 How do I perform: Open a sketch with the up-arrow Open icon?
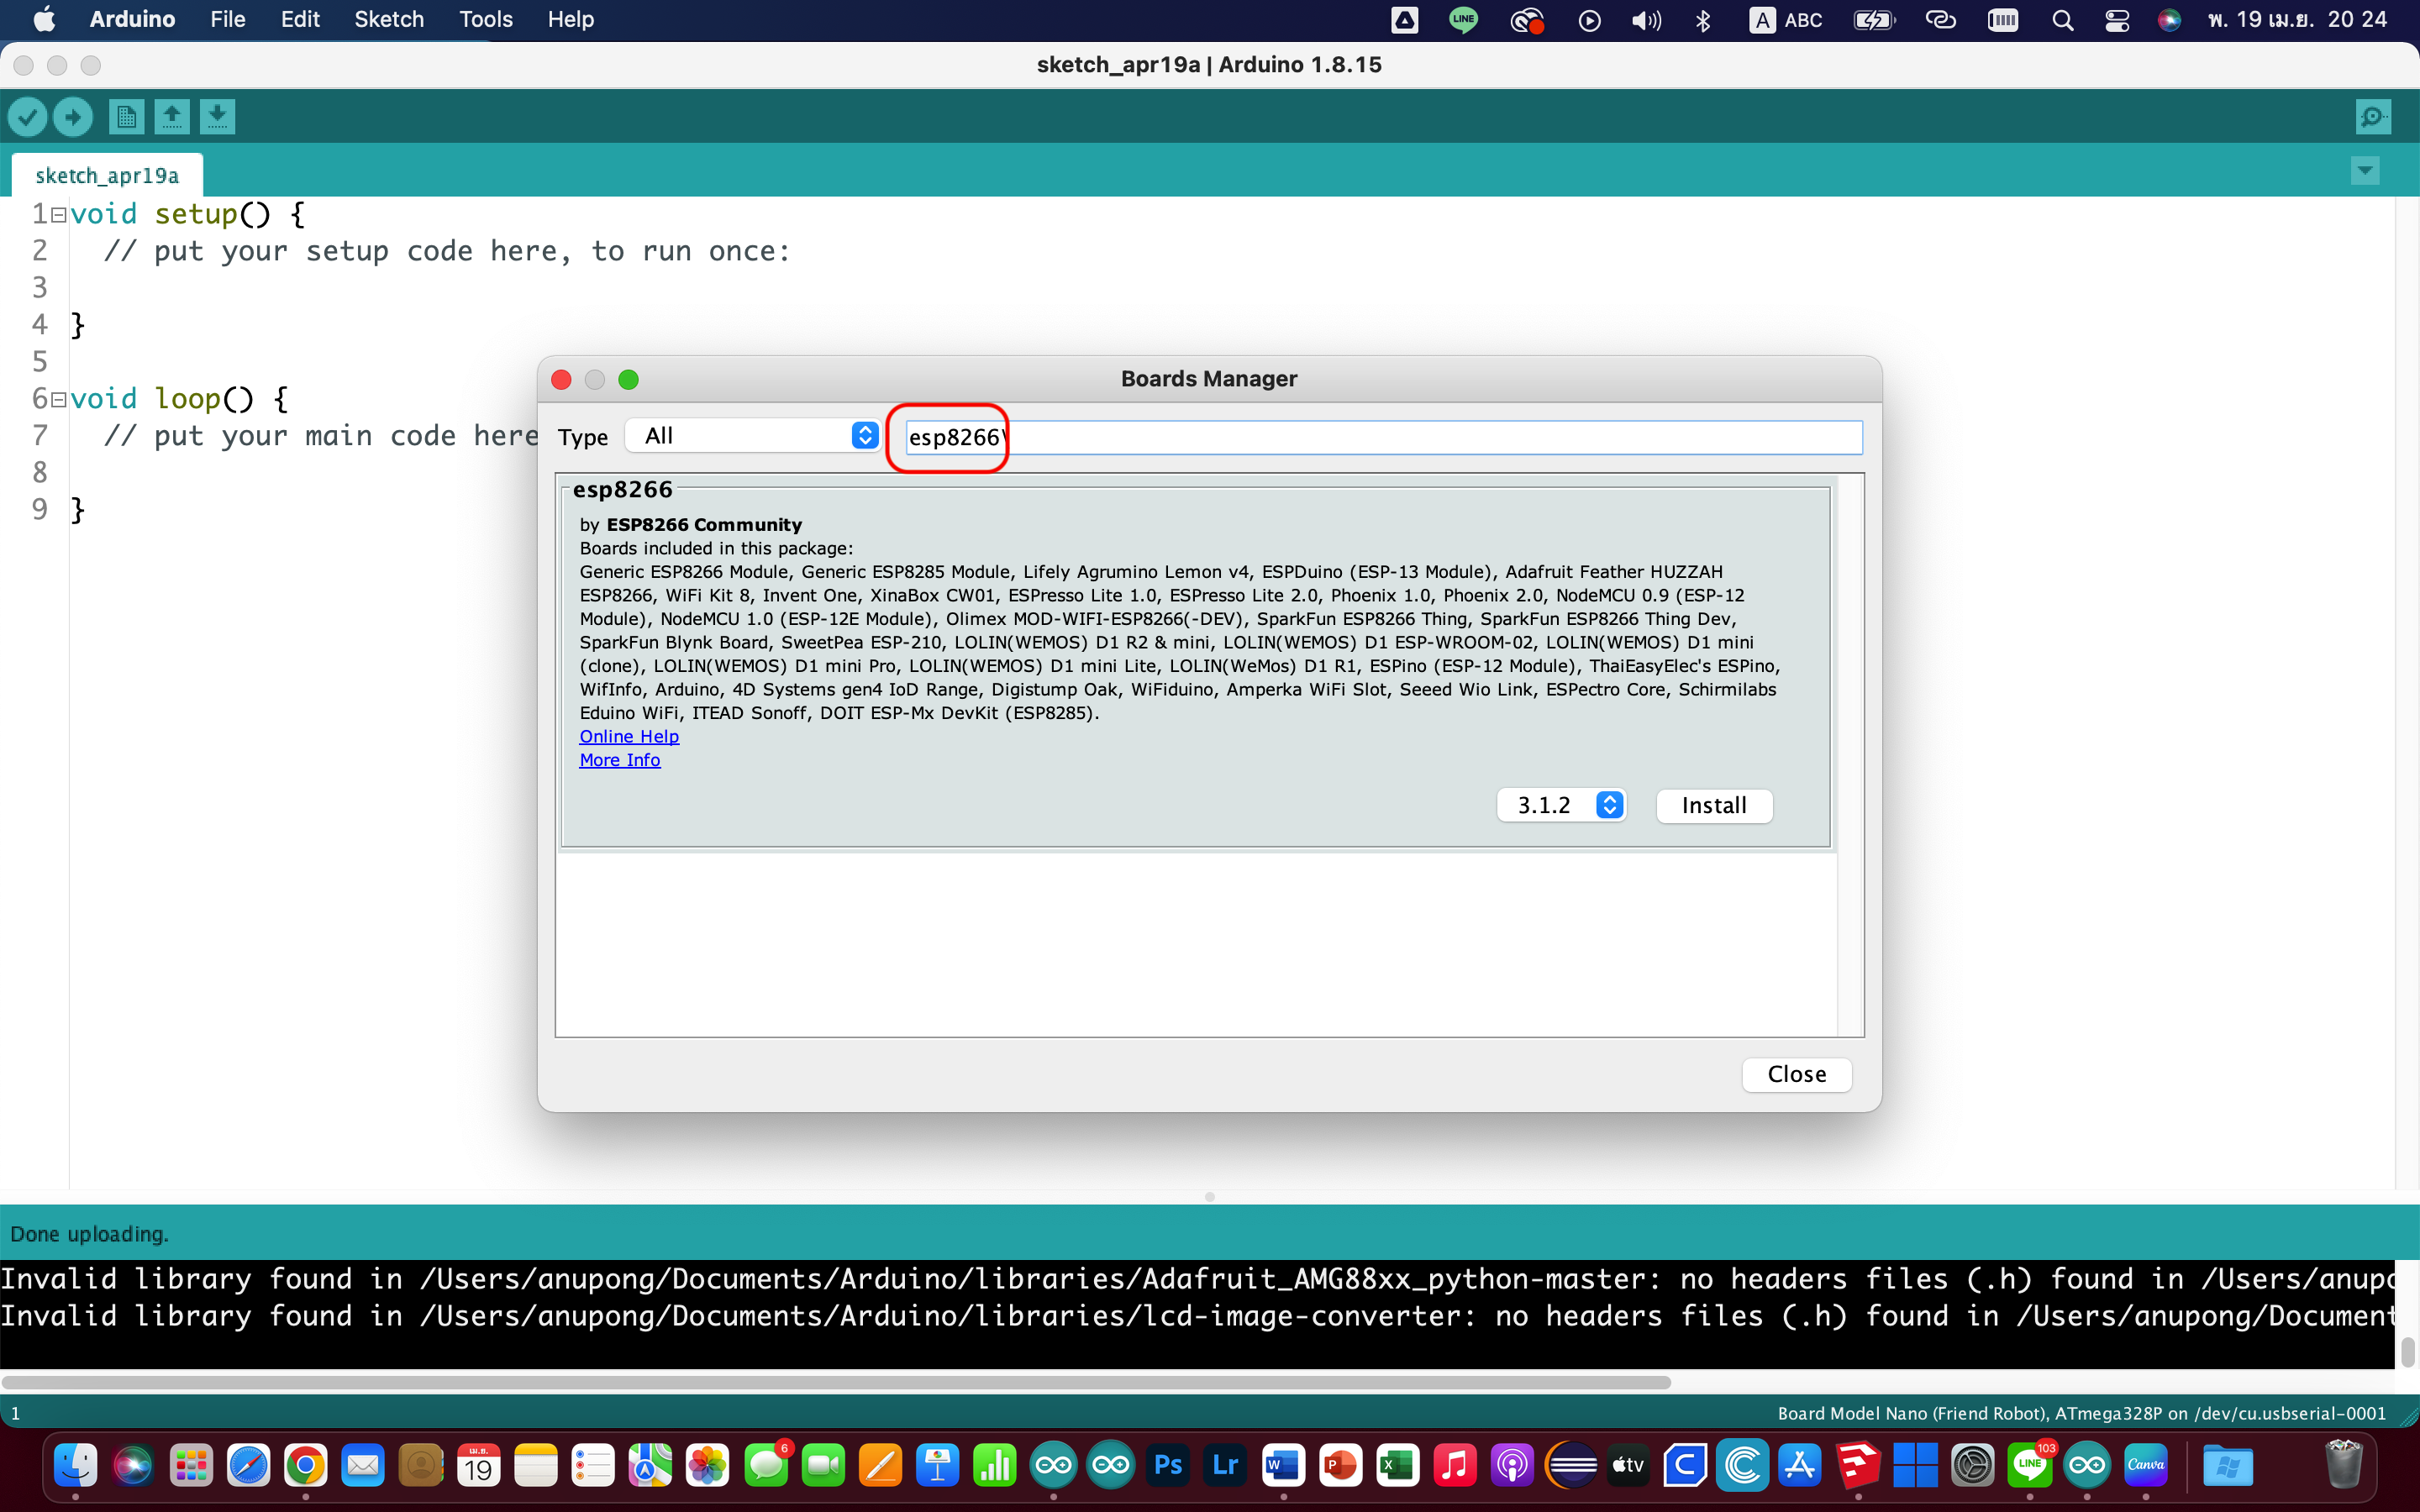[x=172, y=117]
